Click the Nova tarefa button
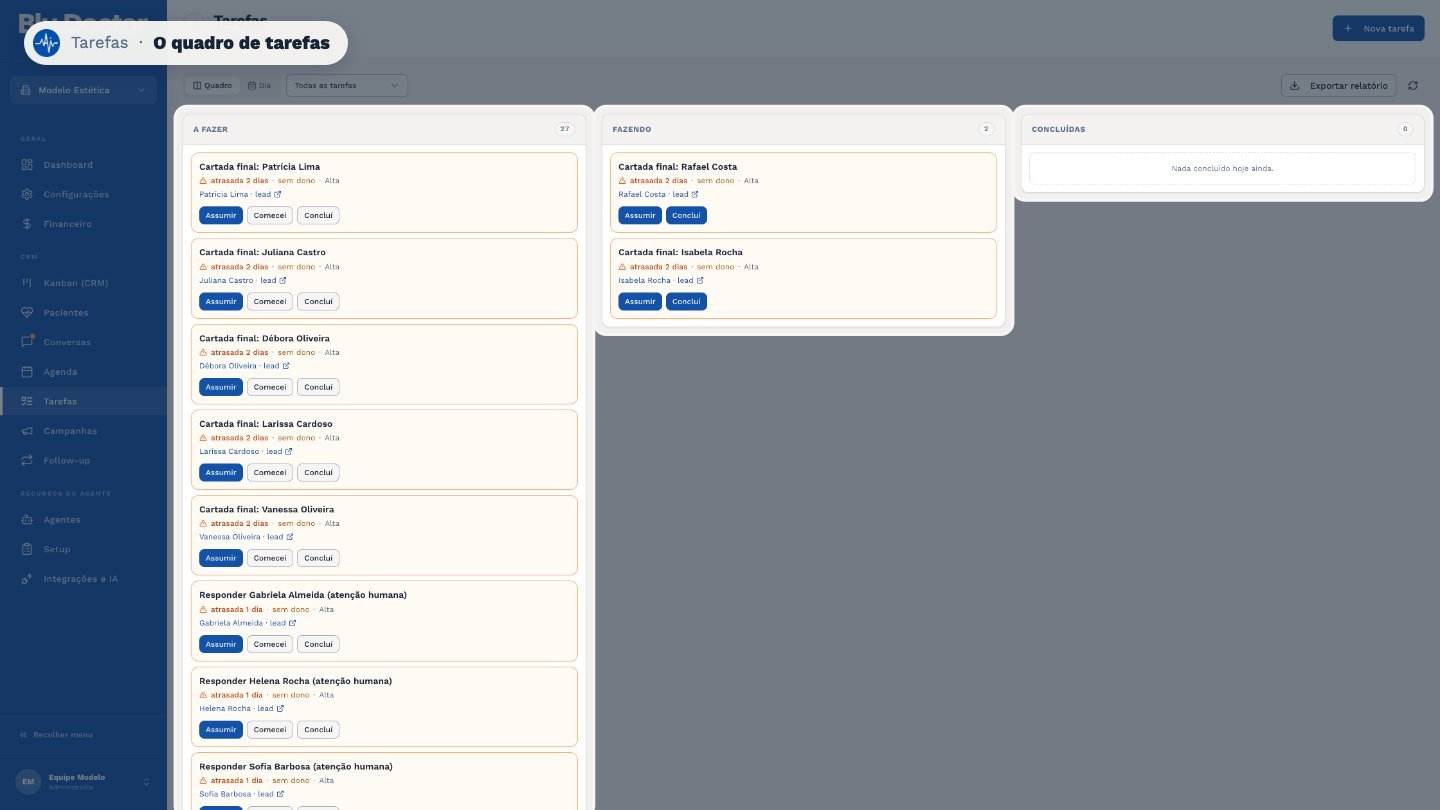Screen dimensions: 1440x810 coord(1378,29)
